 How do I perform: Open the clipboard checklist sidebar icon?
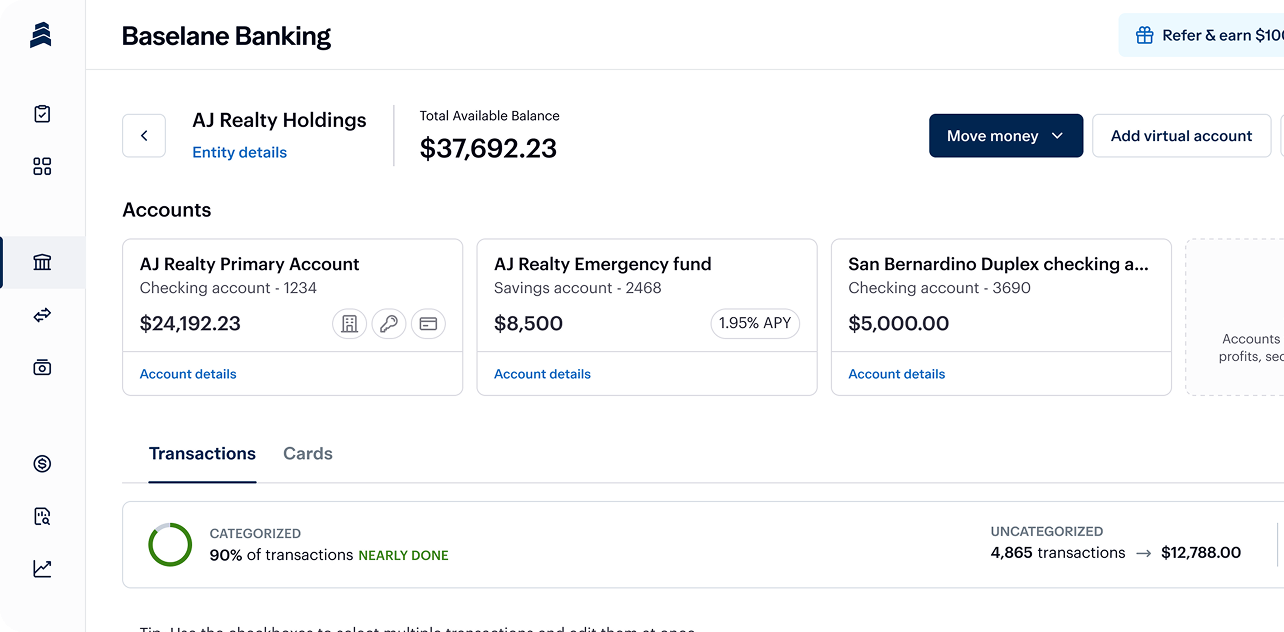[42, 114]
